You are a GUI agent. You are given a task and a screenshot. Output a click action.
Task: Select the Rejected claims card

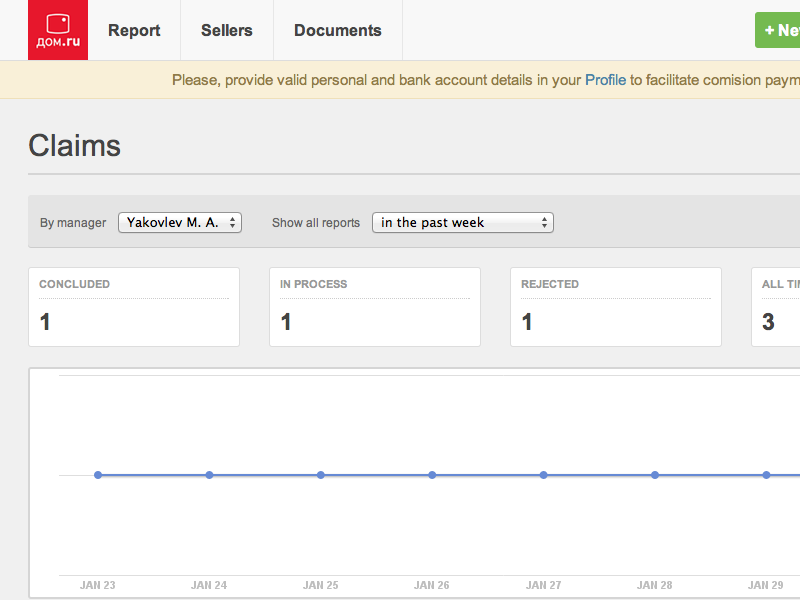coord(616,307)
